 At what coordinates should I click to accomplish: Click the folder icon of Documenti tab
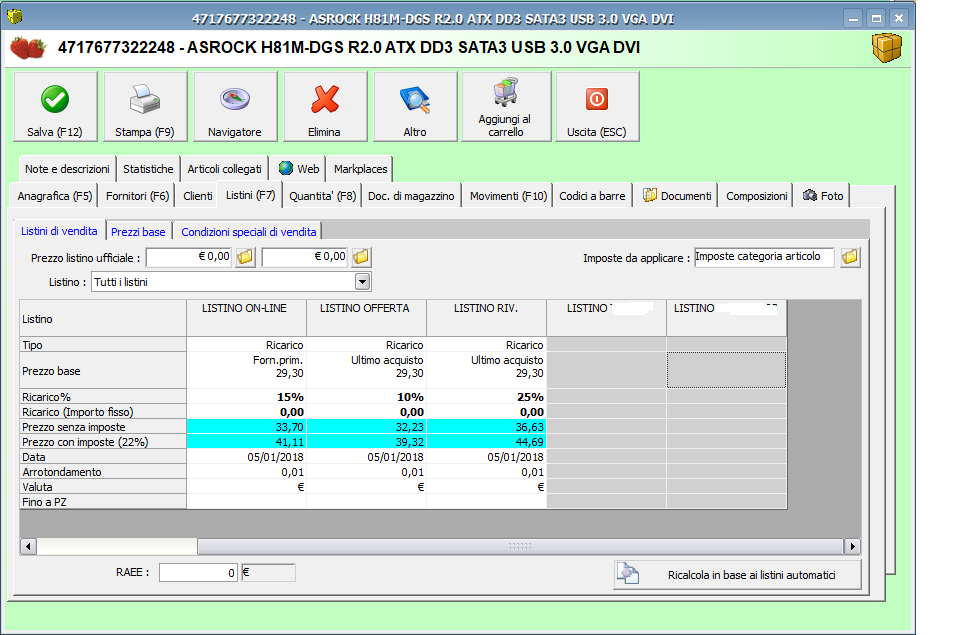pos(650,195)
